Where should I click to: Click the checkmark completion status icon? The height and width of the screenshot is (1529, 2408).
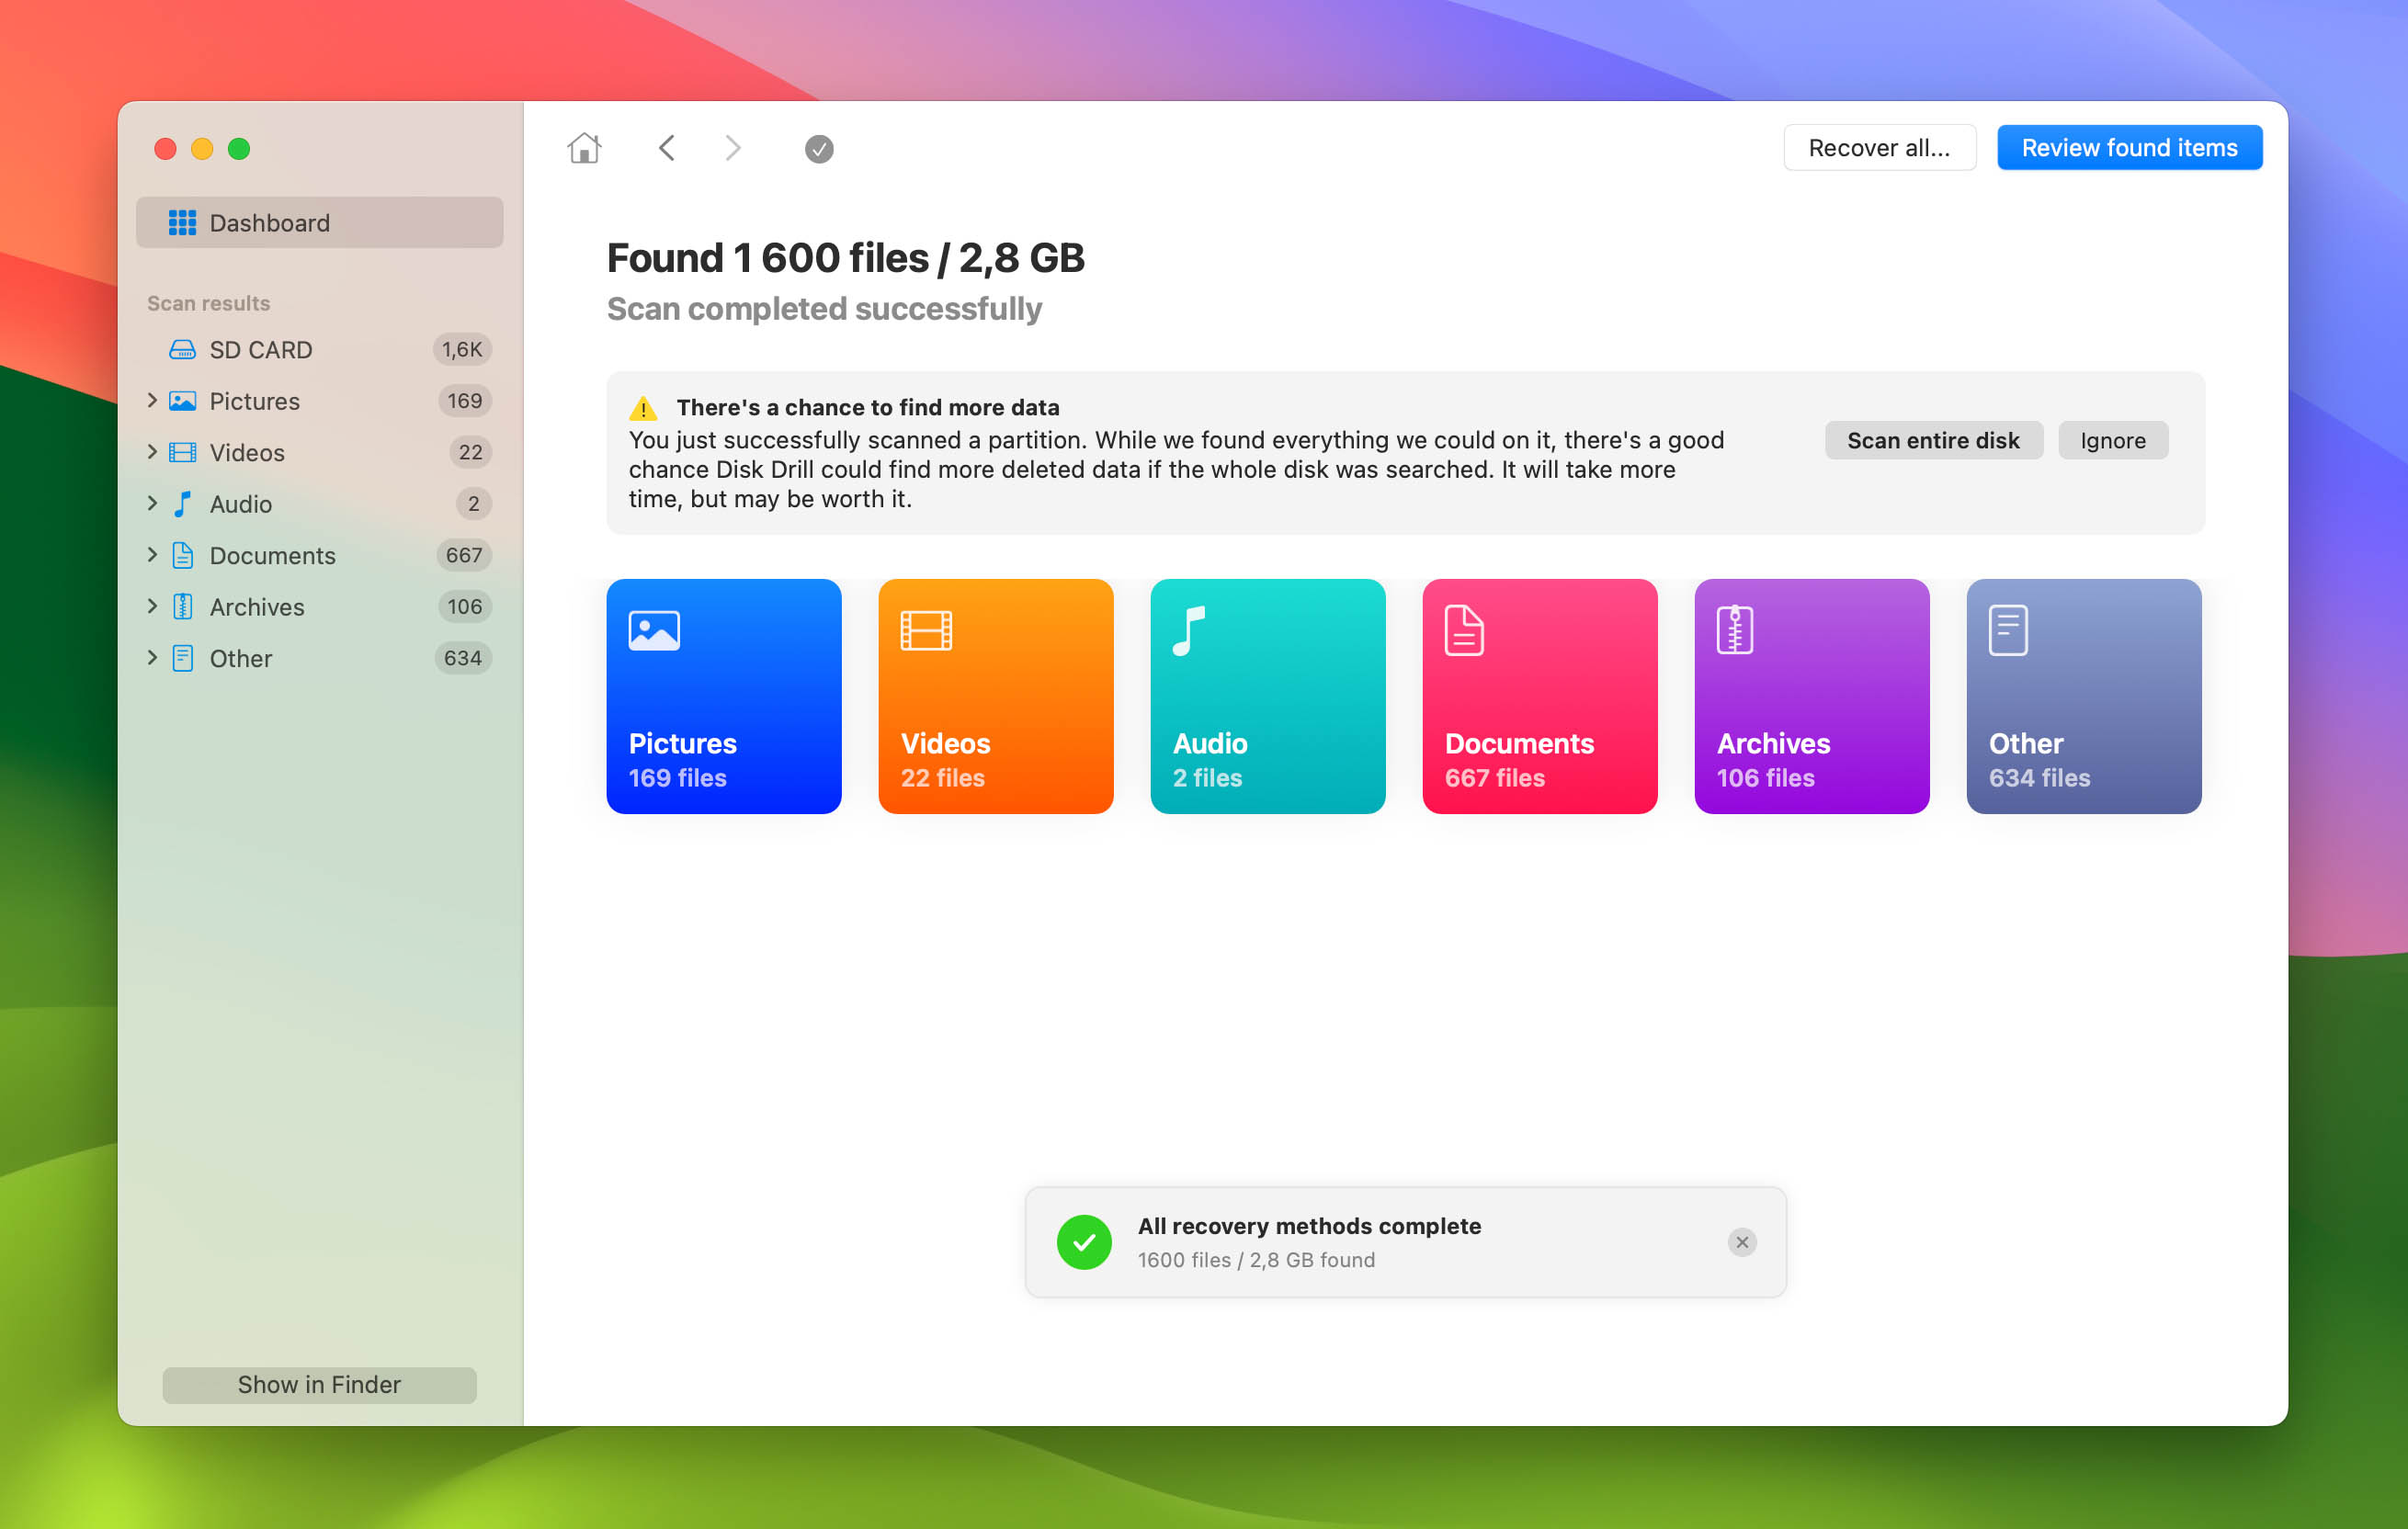point(818,149)
